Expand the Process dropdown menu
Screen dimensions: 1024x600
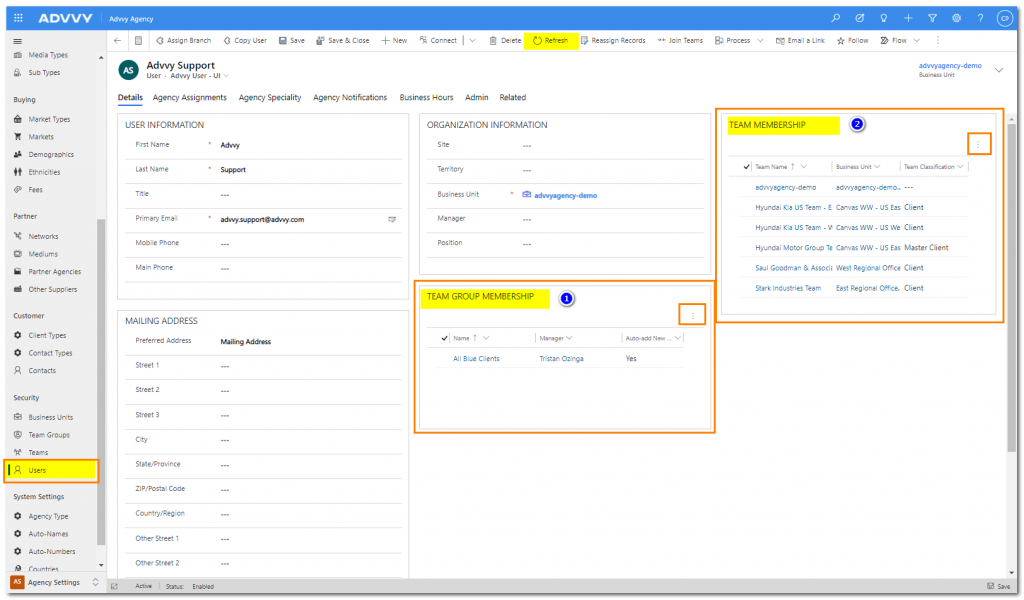(760, 41)
